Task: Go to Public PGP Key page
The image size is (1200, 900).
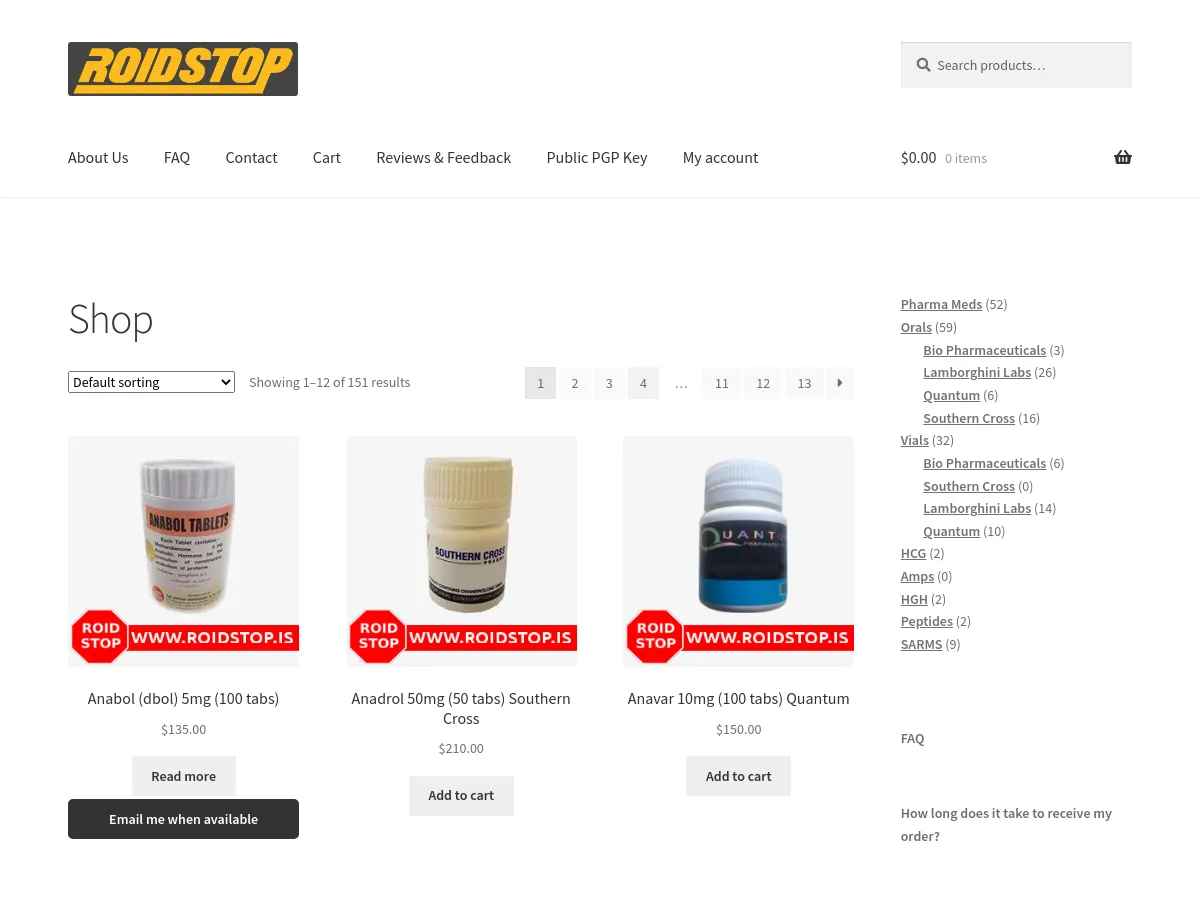Action: 597,157
